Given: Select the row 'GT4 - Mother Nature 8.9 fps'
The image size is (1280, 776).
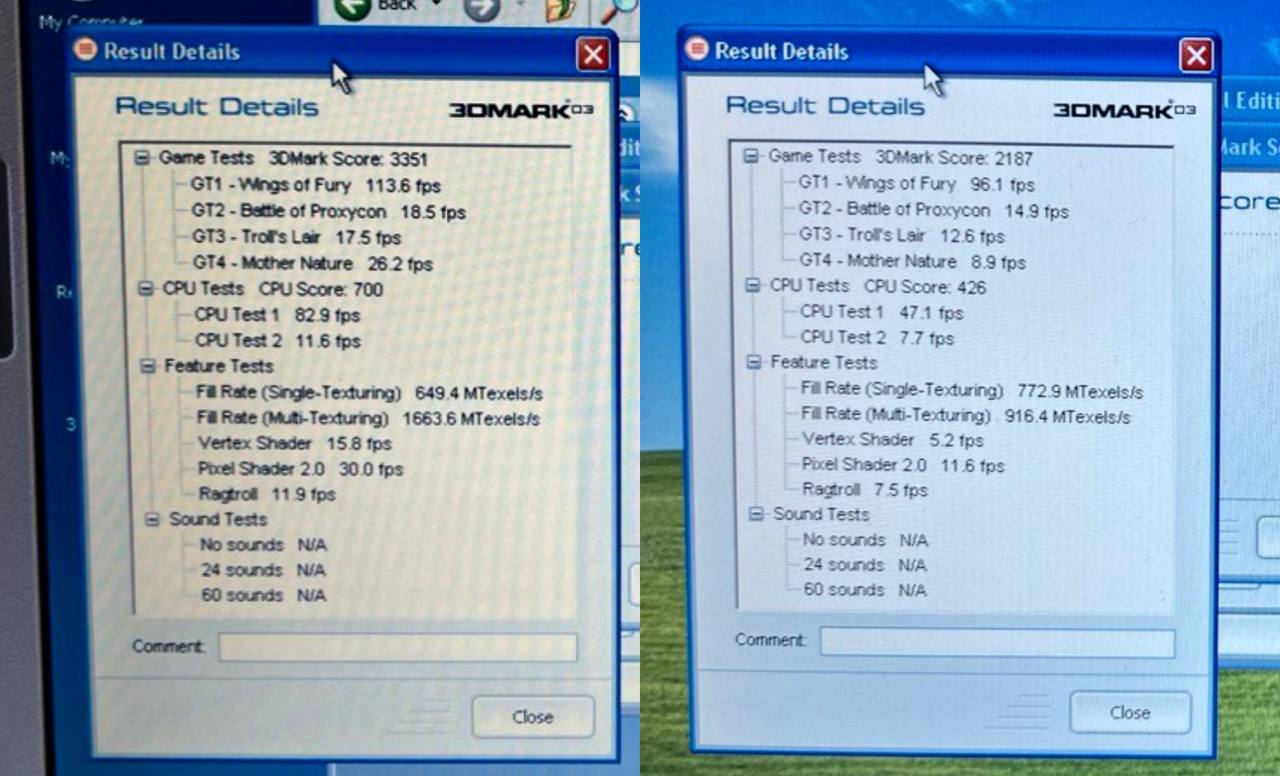Looking at the screenshot, I should pyautogui.click(x=913, y=261).
